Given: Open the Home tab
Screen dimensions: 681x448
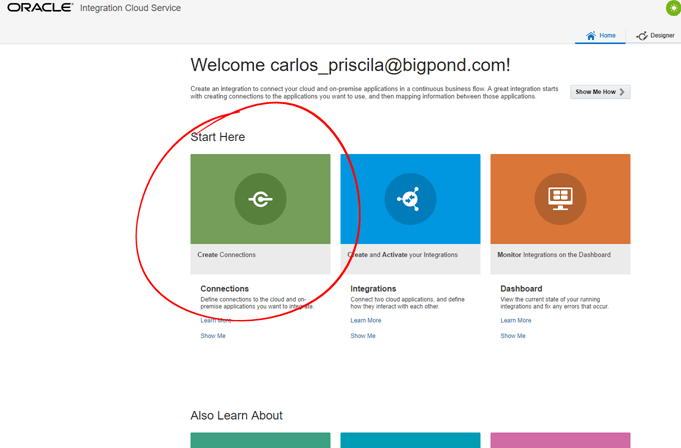Looking at the screenshot, I should click(601, 35).
